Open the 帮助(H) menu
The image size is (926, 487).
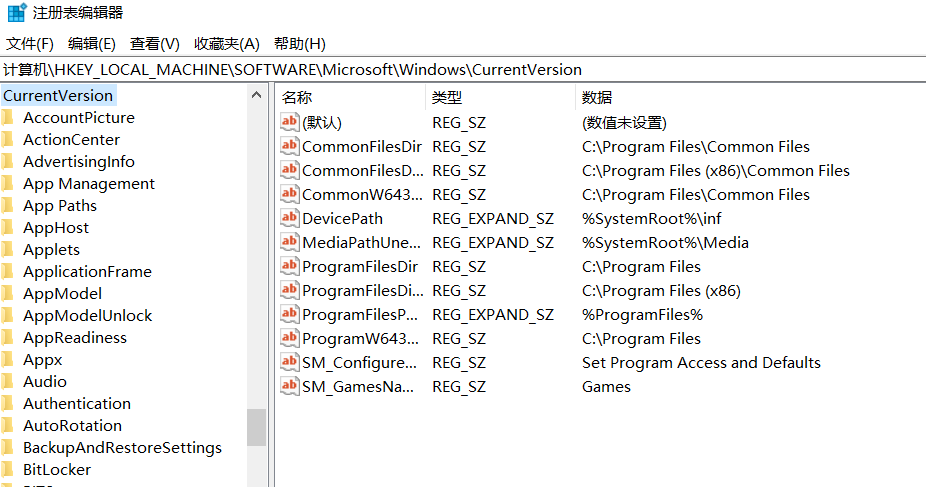pyautogui.click(x=299, y=44)
